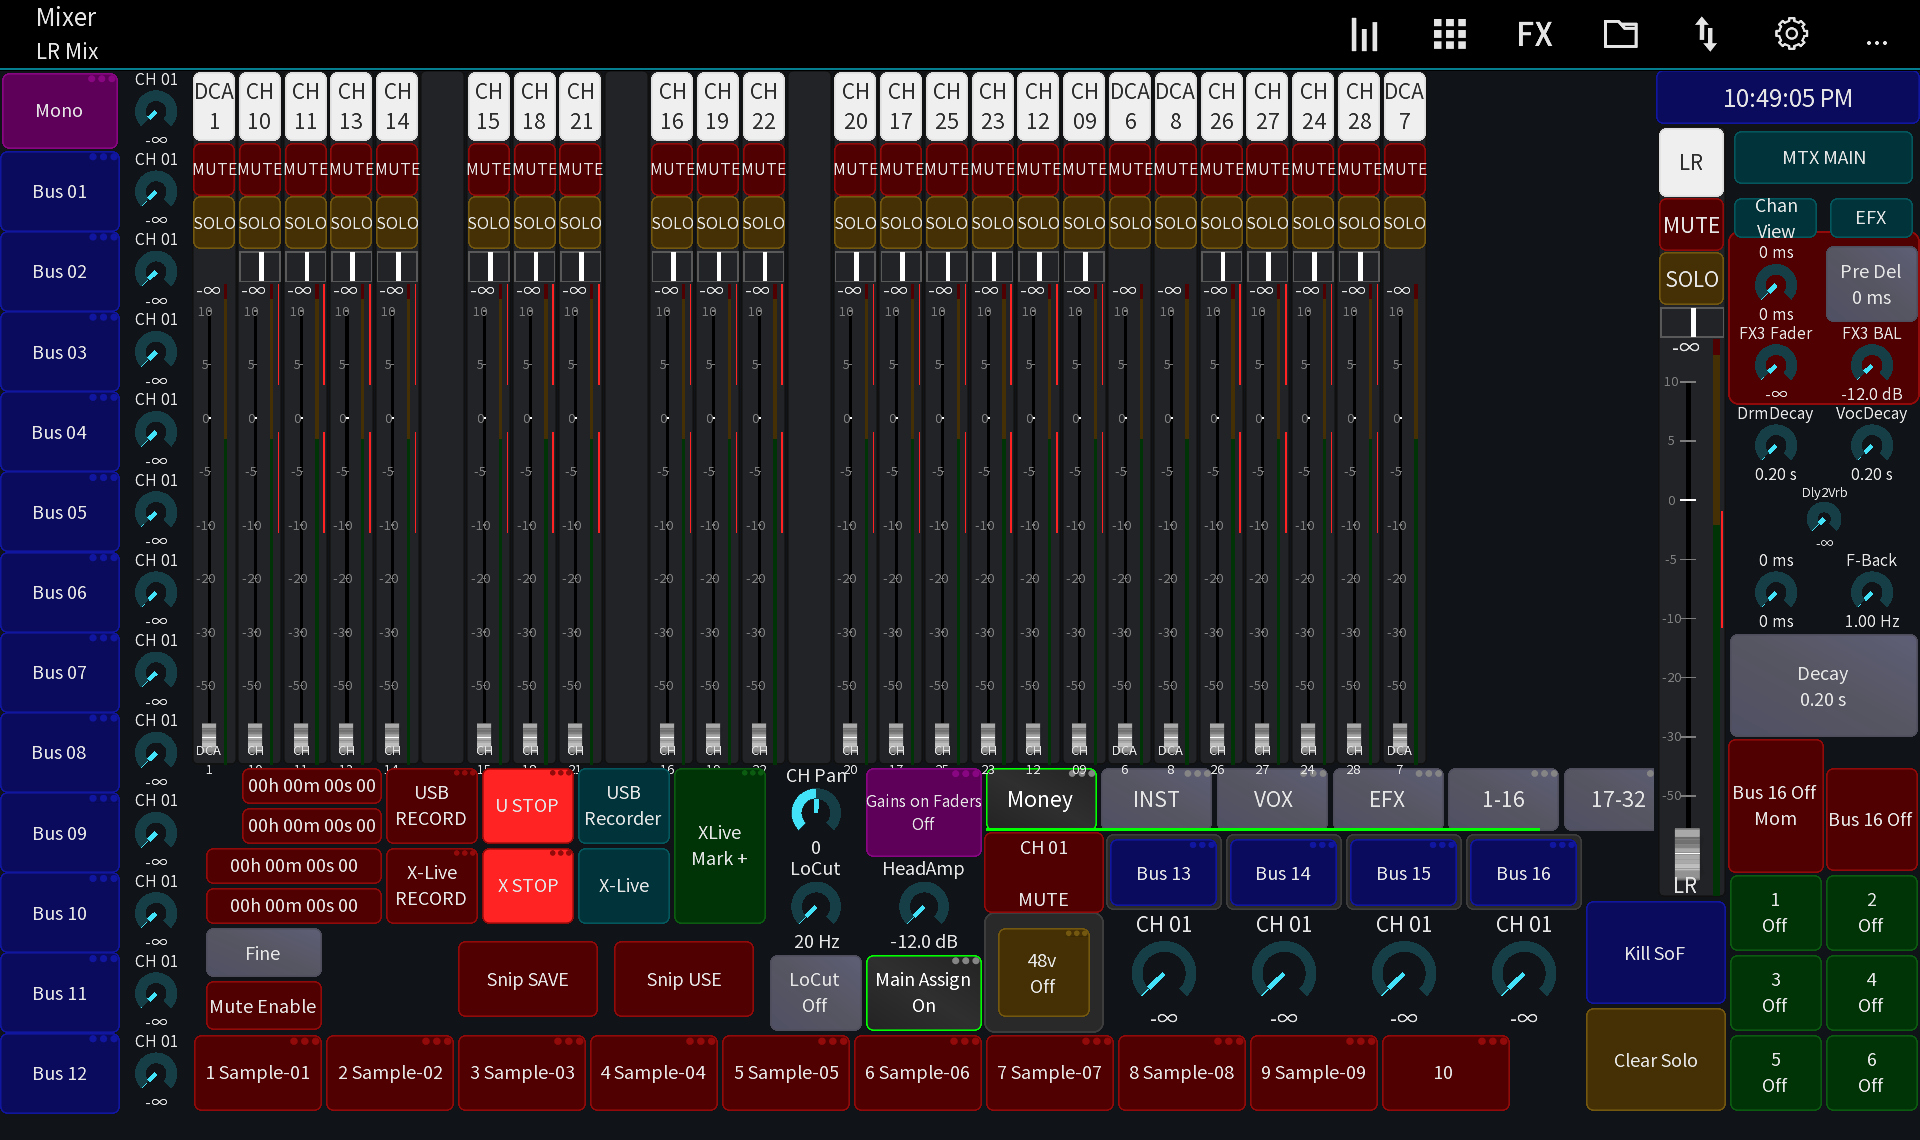Open the mixer faders view icon
Viewport: 1920px width, 1140px height.
[x=1364, y=35]
